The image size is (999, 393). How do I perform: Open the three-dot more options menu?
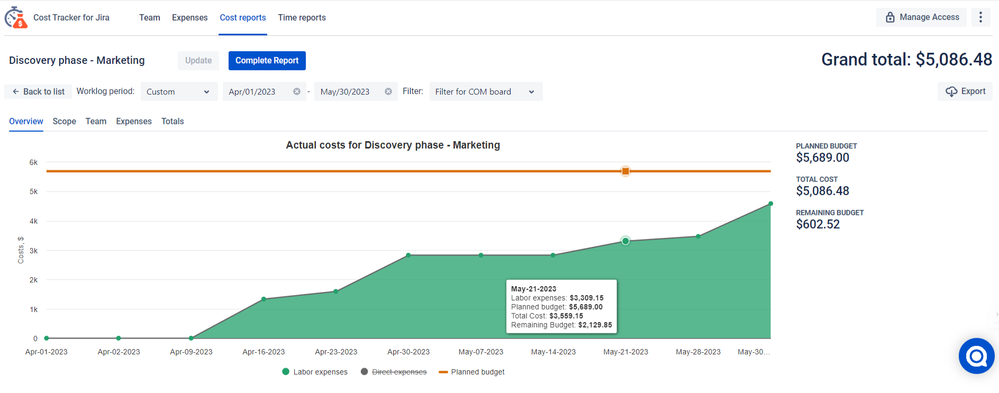(981, 17)
